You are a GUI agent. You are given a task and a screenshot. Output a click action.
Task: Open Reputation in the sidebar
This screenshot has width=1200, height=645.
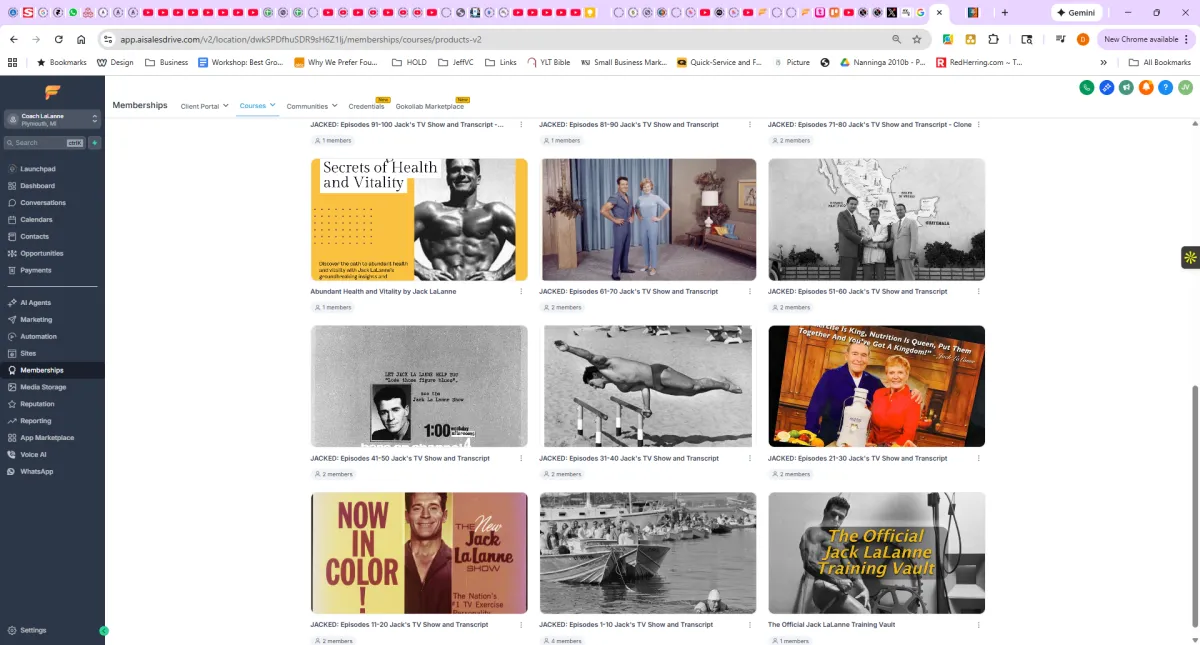[37, 404]
